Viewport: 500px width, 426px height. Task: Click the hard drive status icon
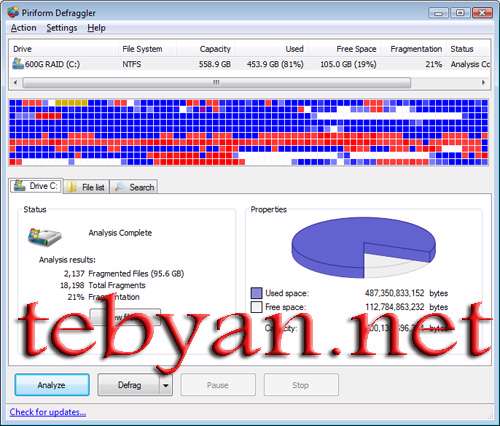pyautogui.click(x=44, y=237)
